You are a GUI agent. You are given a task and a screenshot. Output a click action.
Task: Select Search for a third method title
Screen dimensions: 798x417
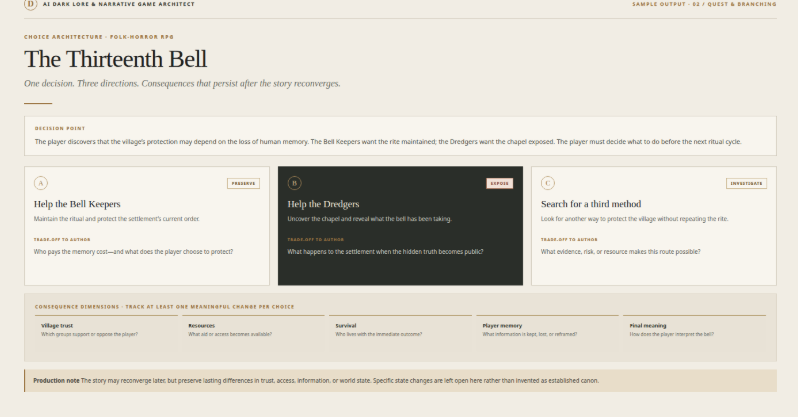[x=591, y=204]
